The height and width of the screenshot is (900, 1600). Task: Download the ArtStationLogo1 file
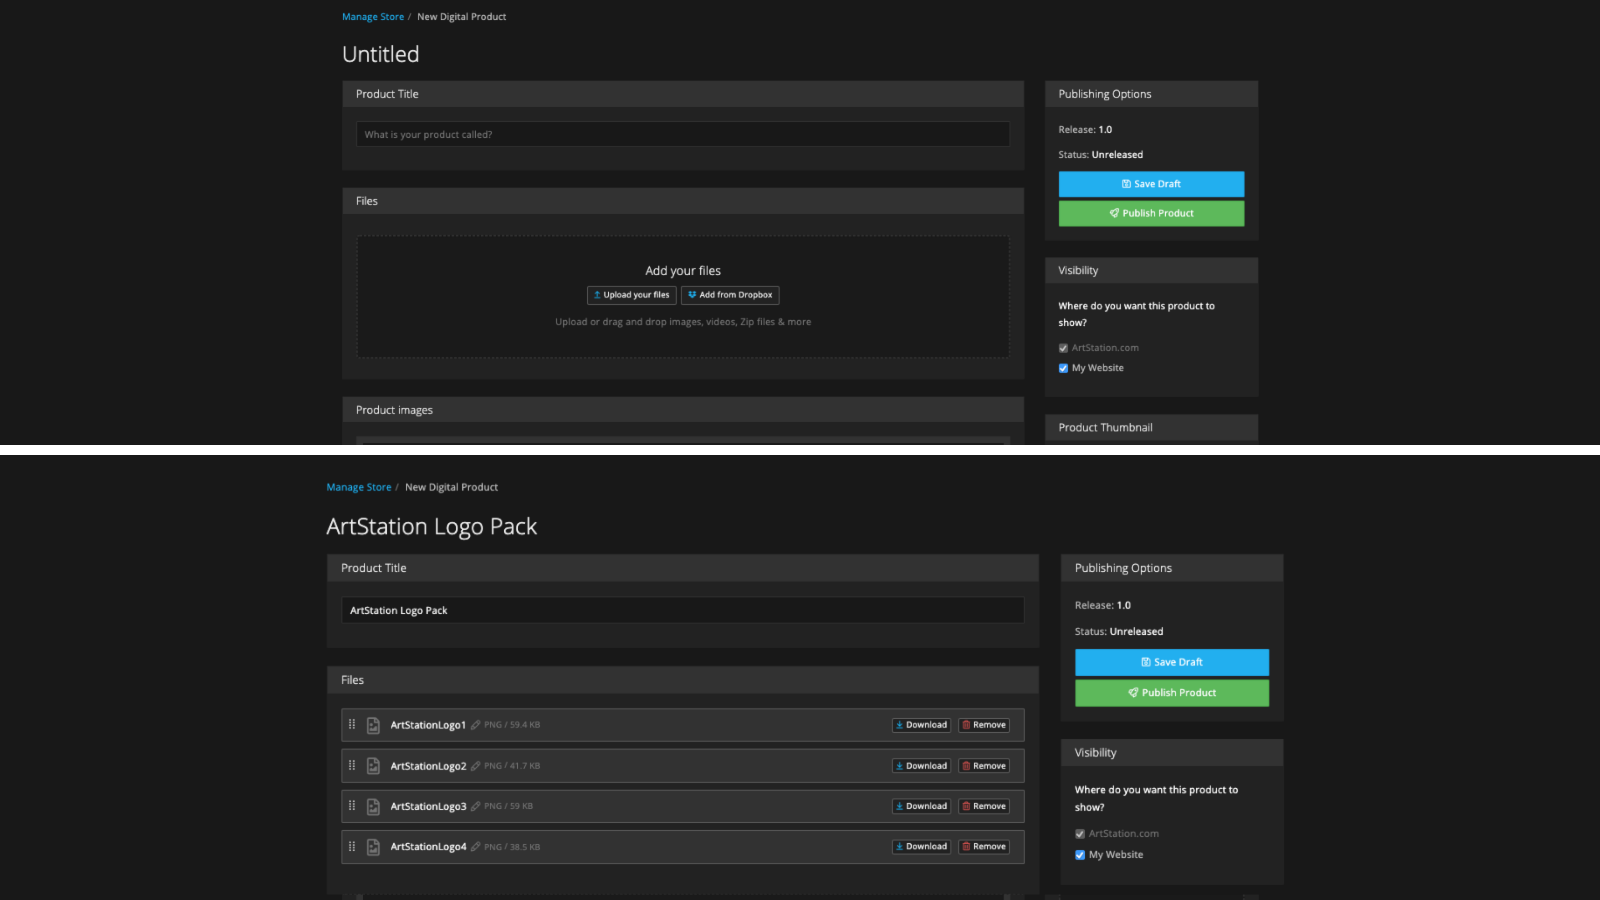coord(921,725)
